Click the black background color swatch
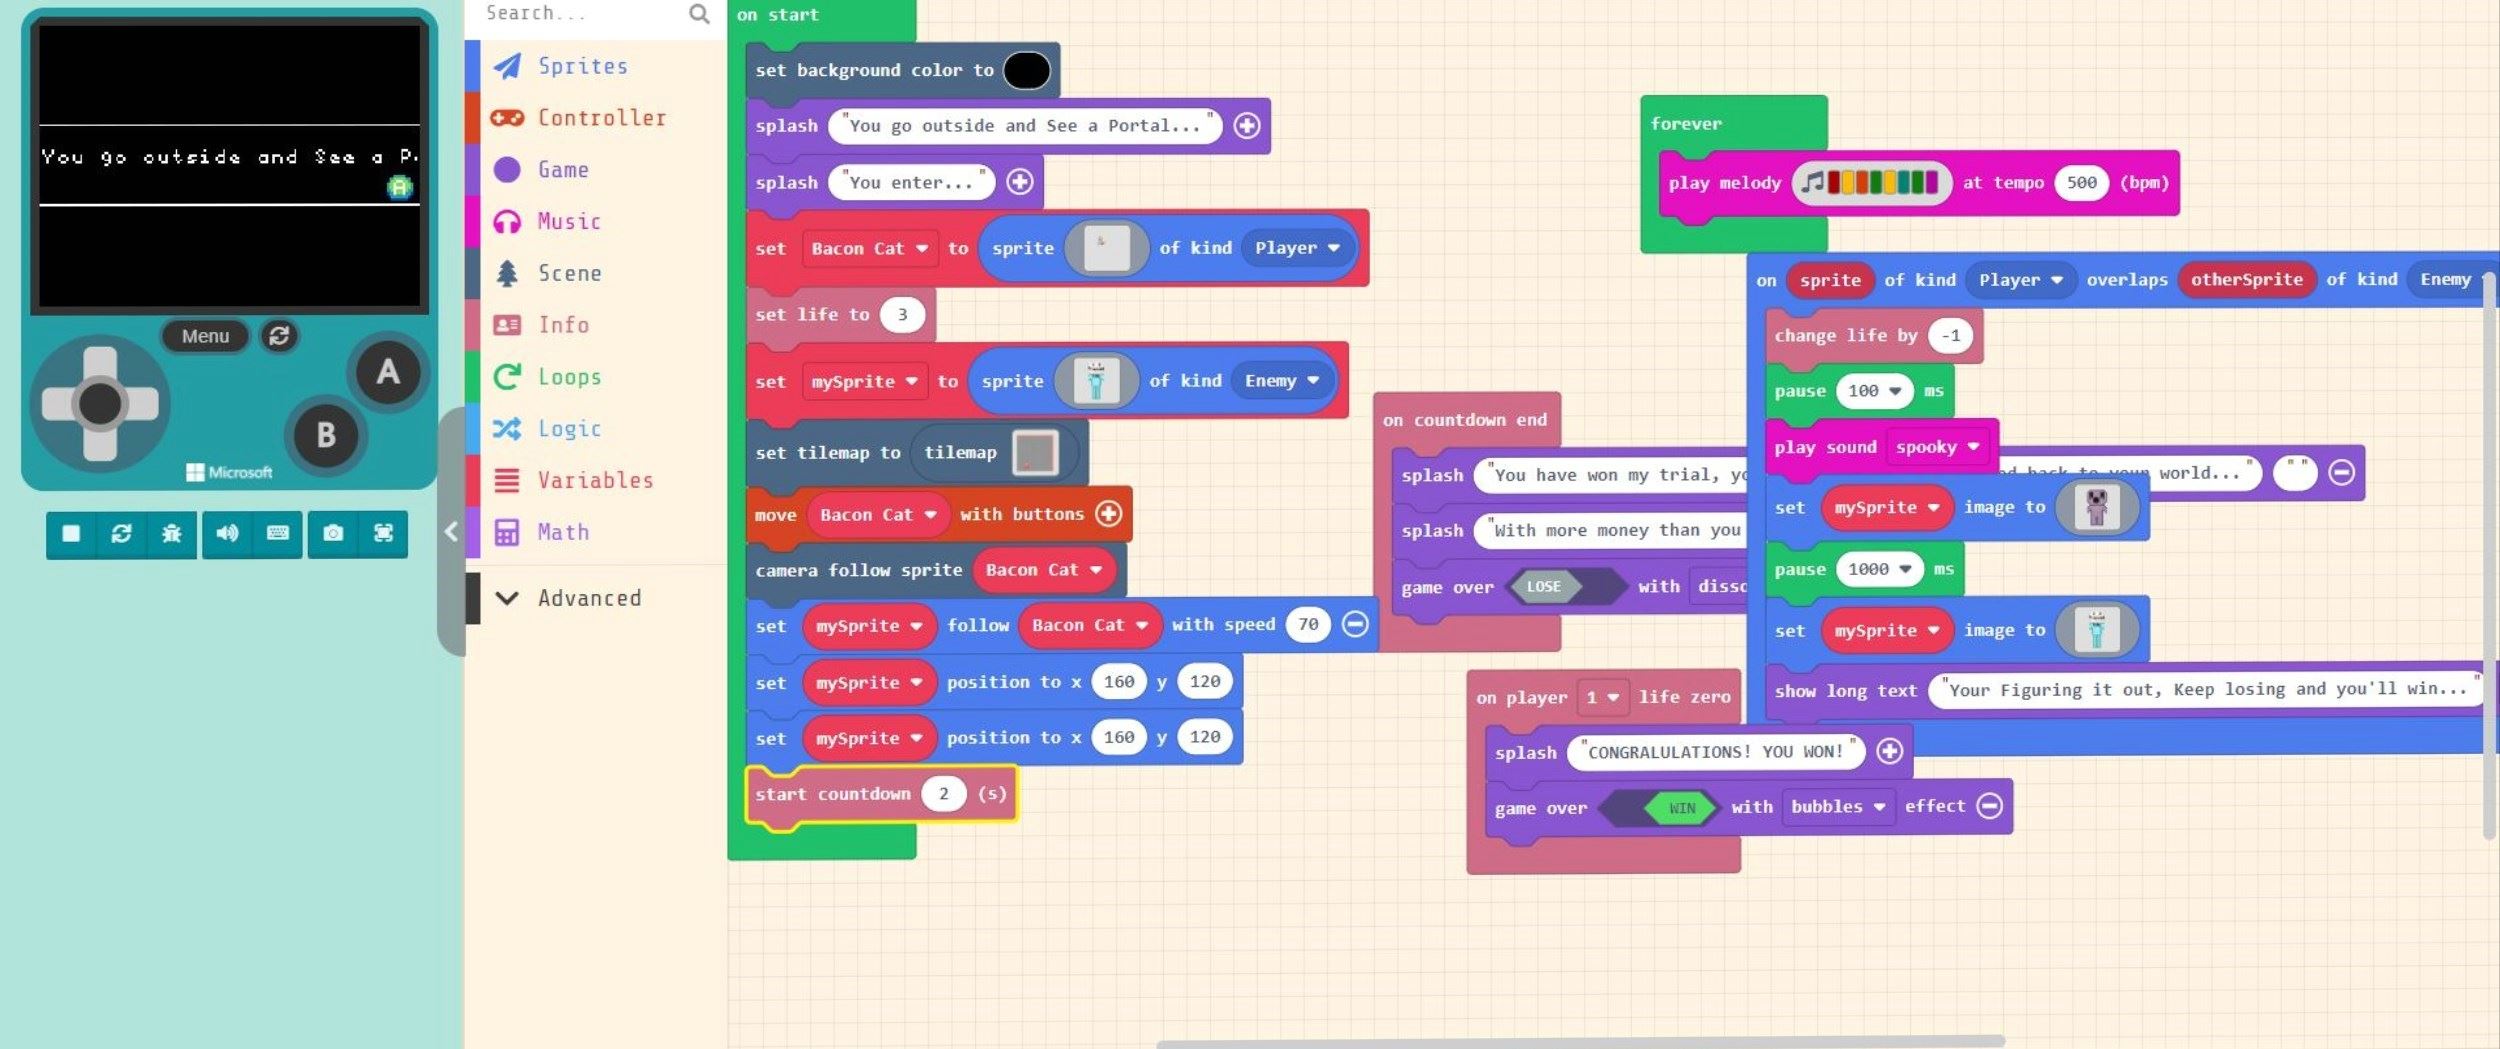 point(1026,70)
